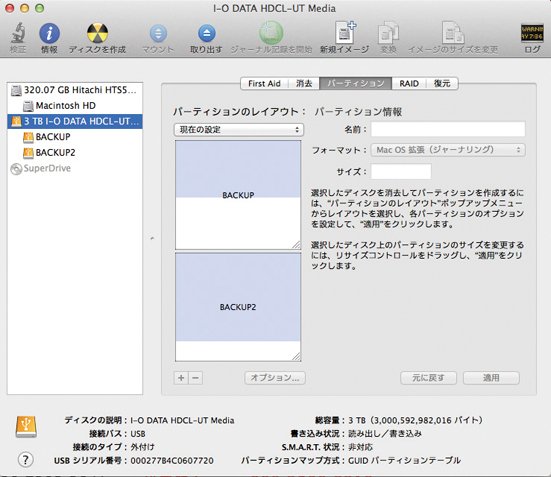This screenshot has width=551, height=477.
Task: Select the BACKUP2 volume in the sidebar
Action: 75,153
